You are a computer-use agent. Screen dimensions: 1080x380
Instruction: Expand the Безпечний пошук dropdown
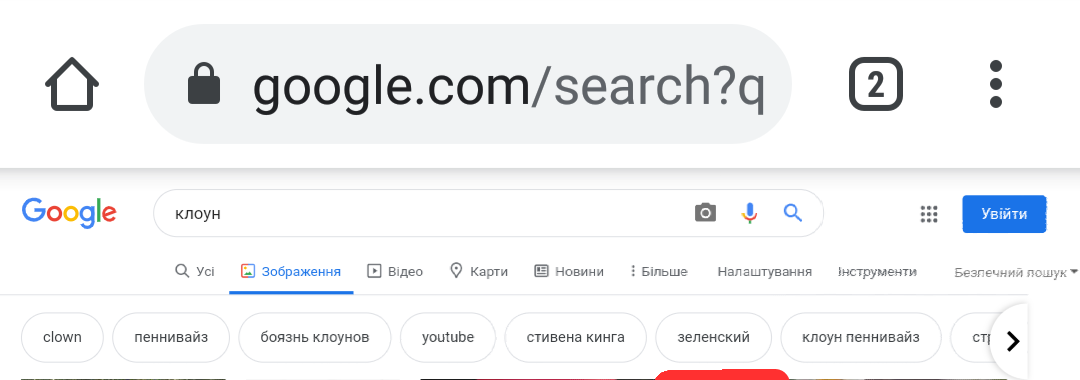[1016, 272]
